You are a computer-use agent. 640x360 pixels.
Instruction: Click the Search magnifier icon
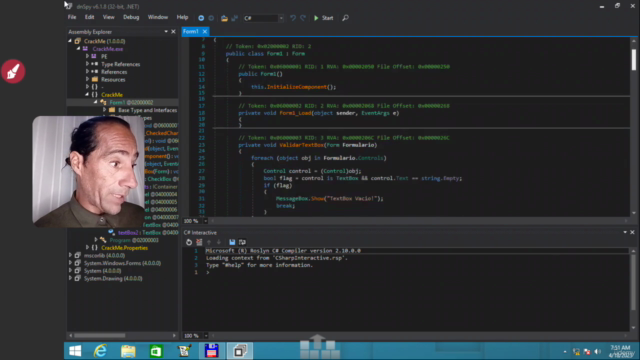tap(345, 18)
